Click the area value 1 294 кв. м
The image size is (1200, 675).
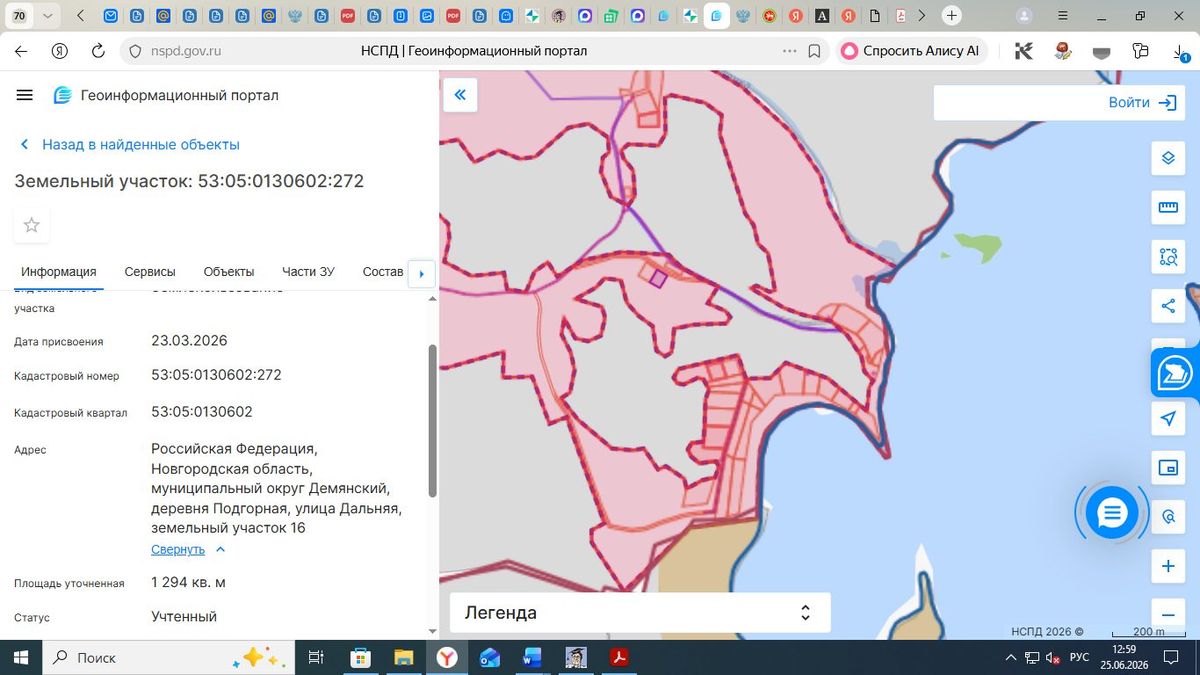[x=188, y=582]
